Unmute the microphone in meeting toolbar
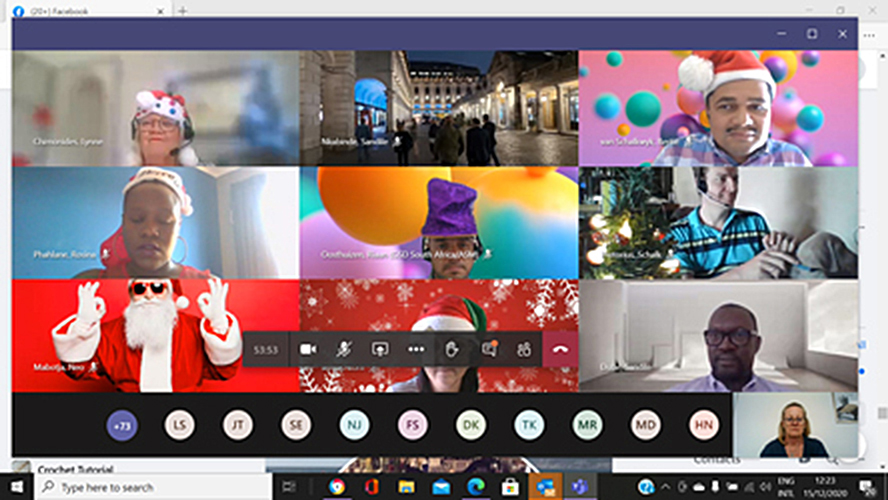This screenshot has height=500, width=888. pos(344,349)
